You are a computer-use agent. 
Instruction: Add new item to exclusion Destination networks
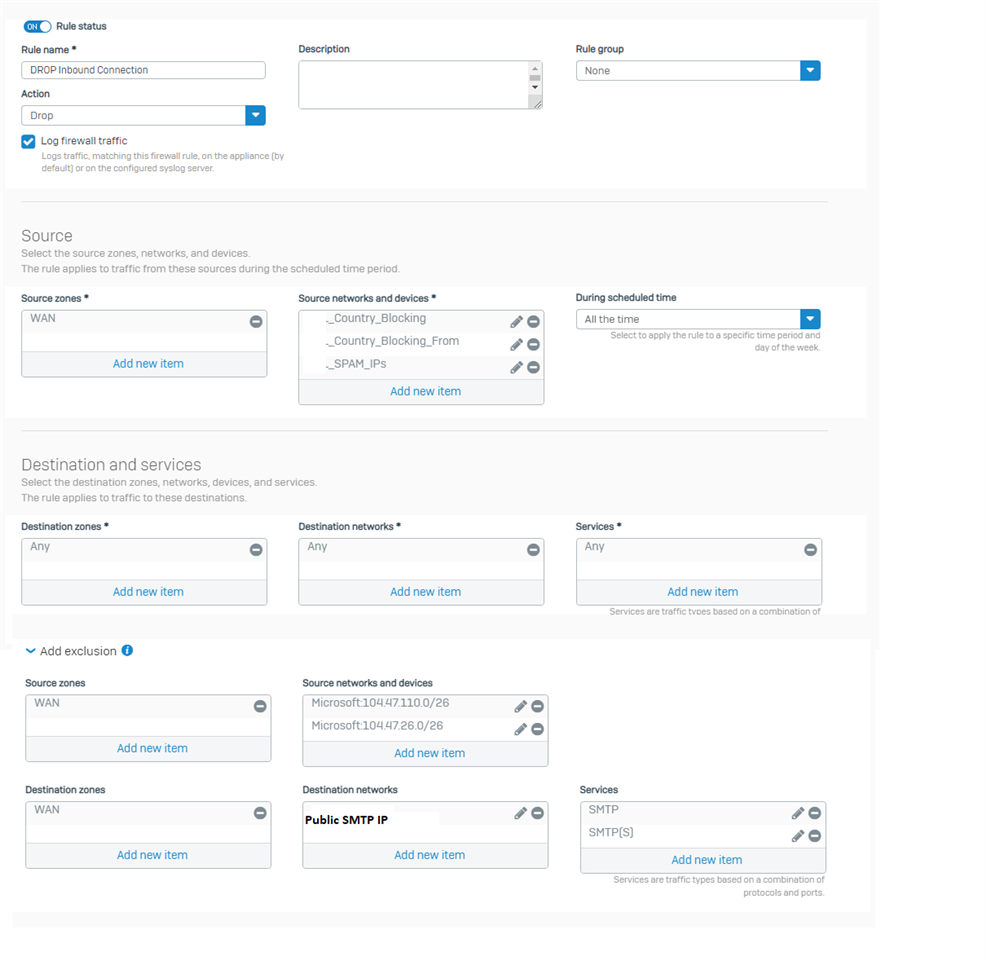[429, 855]
